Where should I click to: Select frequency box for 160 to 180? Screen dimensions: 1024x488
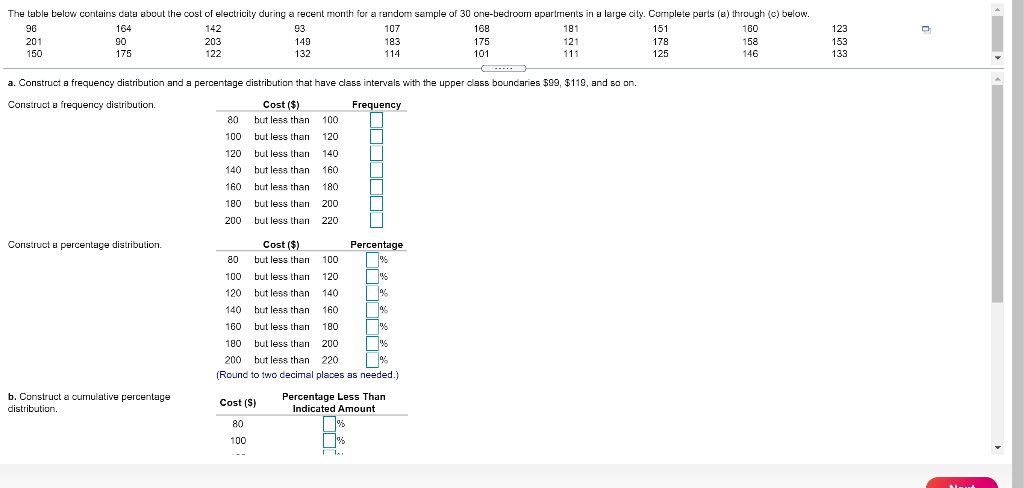pyautogui.click(x=376, y=187)
